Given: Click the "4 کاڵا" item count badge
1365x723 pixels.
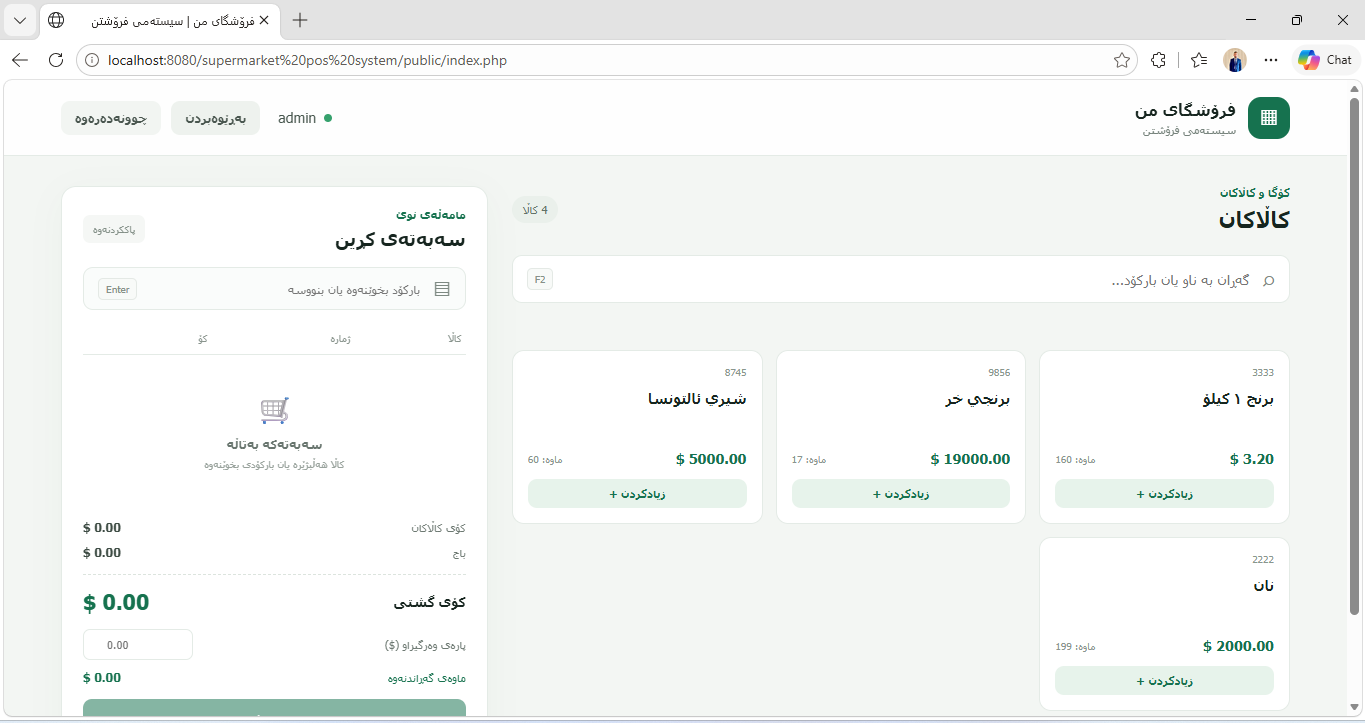Looking at the screenshot, I should [x=535, y=210].
